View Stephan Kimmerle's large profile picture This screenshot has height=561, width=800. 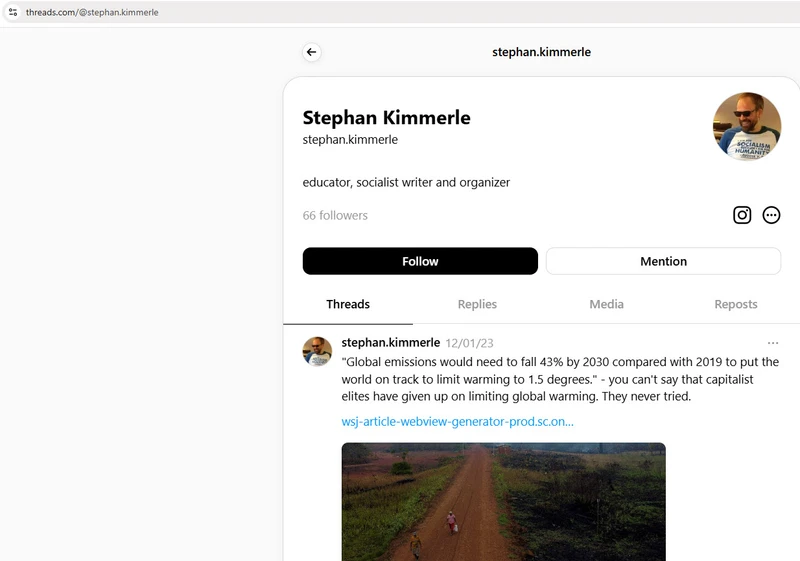(x=747, y=126)
